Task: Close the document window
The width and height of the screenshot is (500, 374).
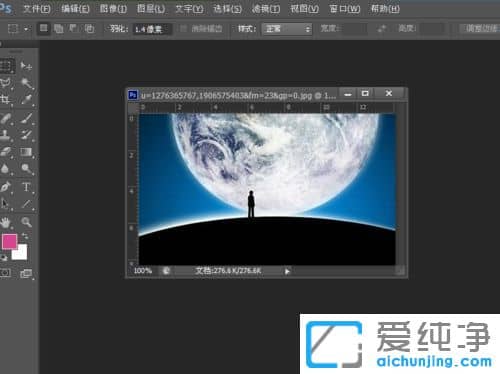Action: click(389, 93)
